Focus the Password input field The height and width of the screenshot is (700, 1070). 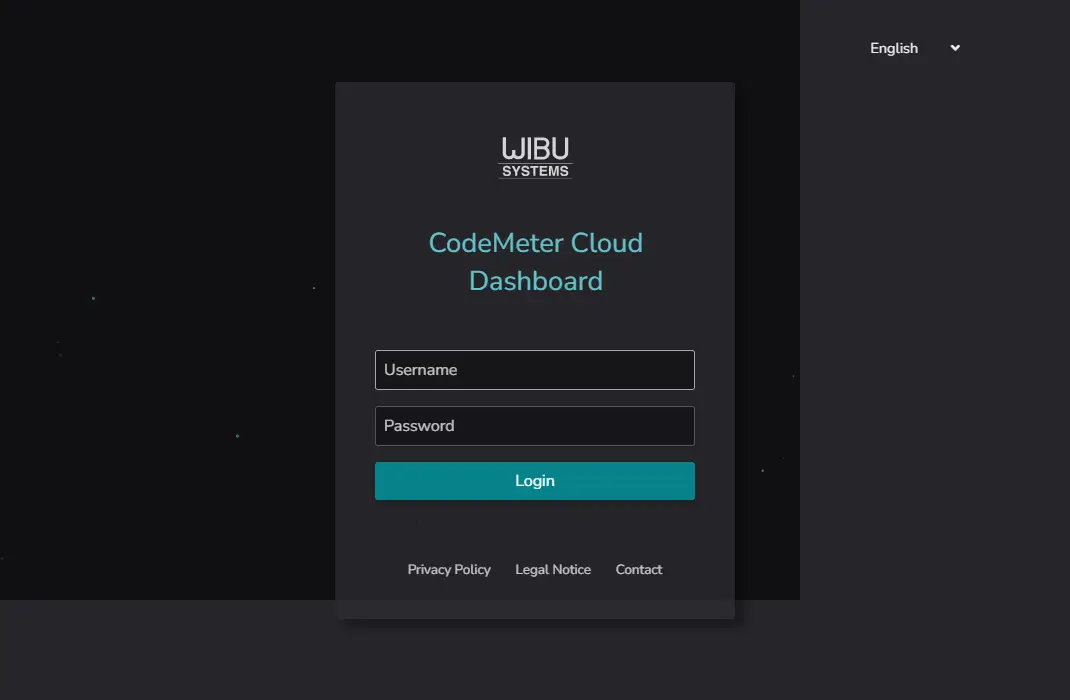coord(535,426)
